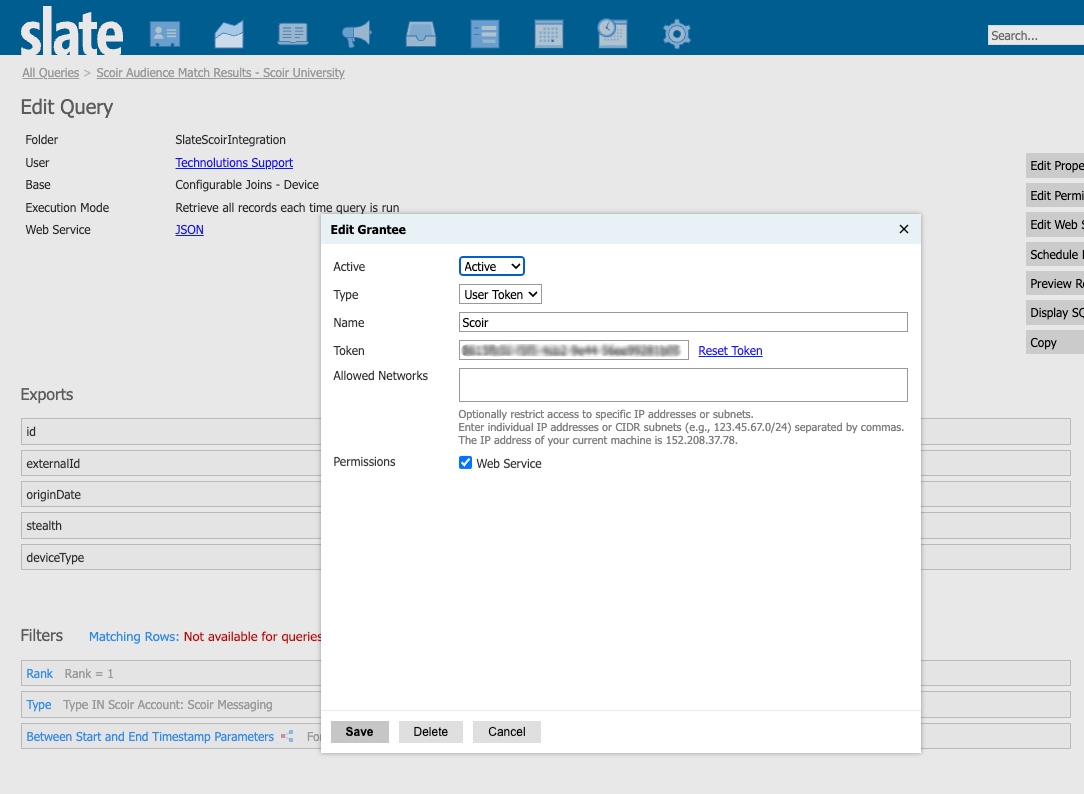The height and width of the screenshot is (794, 1084).
Task: Click the Preview Results button
Action: pos(1055,283)
